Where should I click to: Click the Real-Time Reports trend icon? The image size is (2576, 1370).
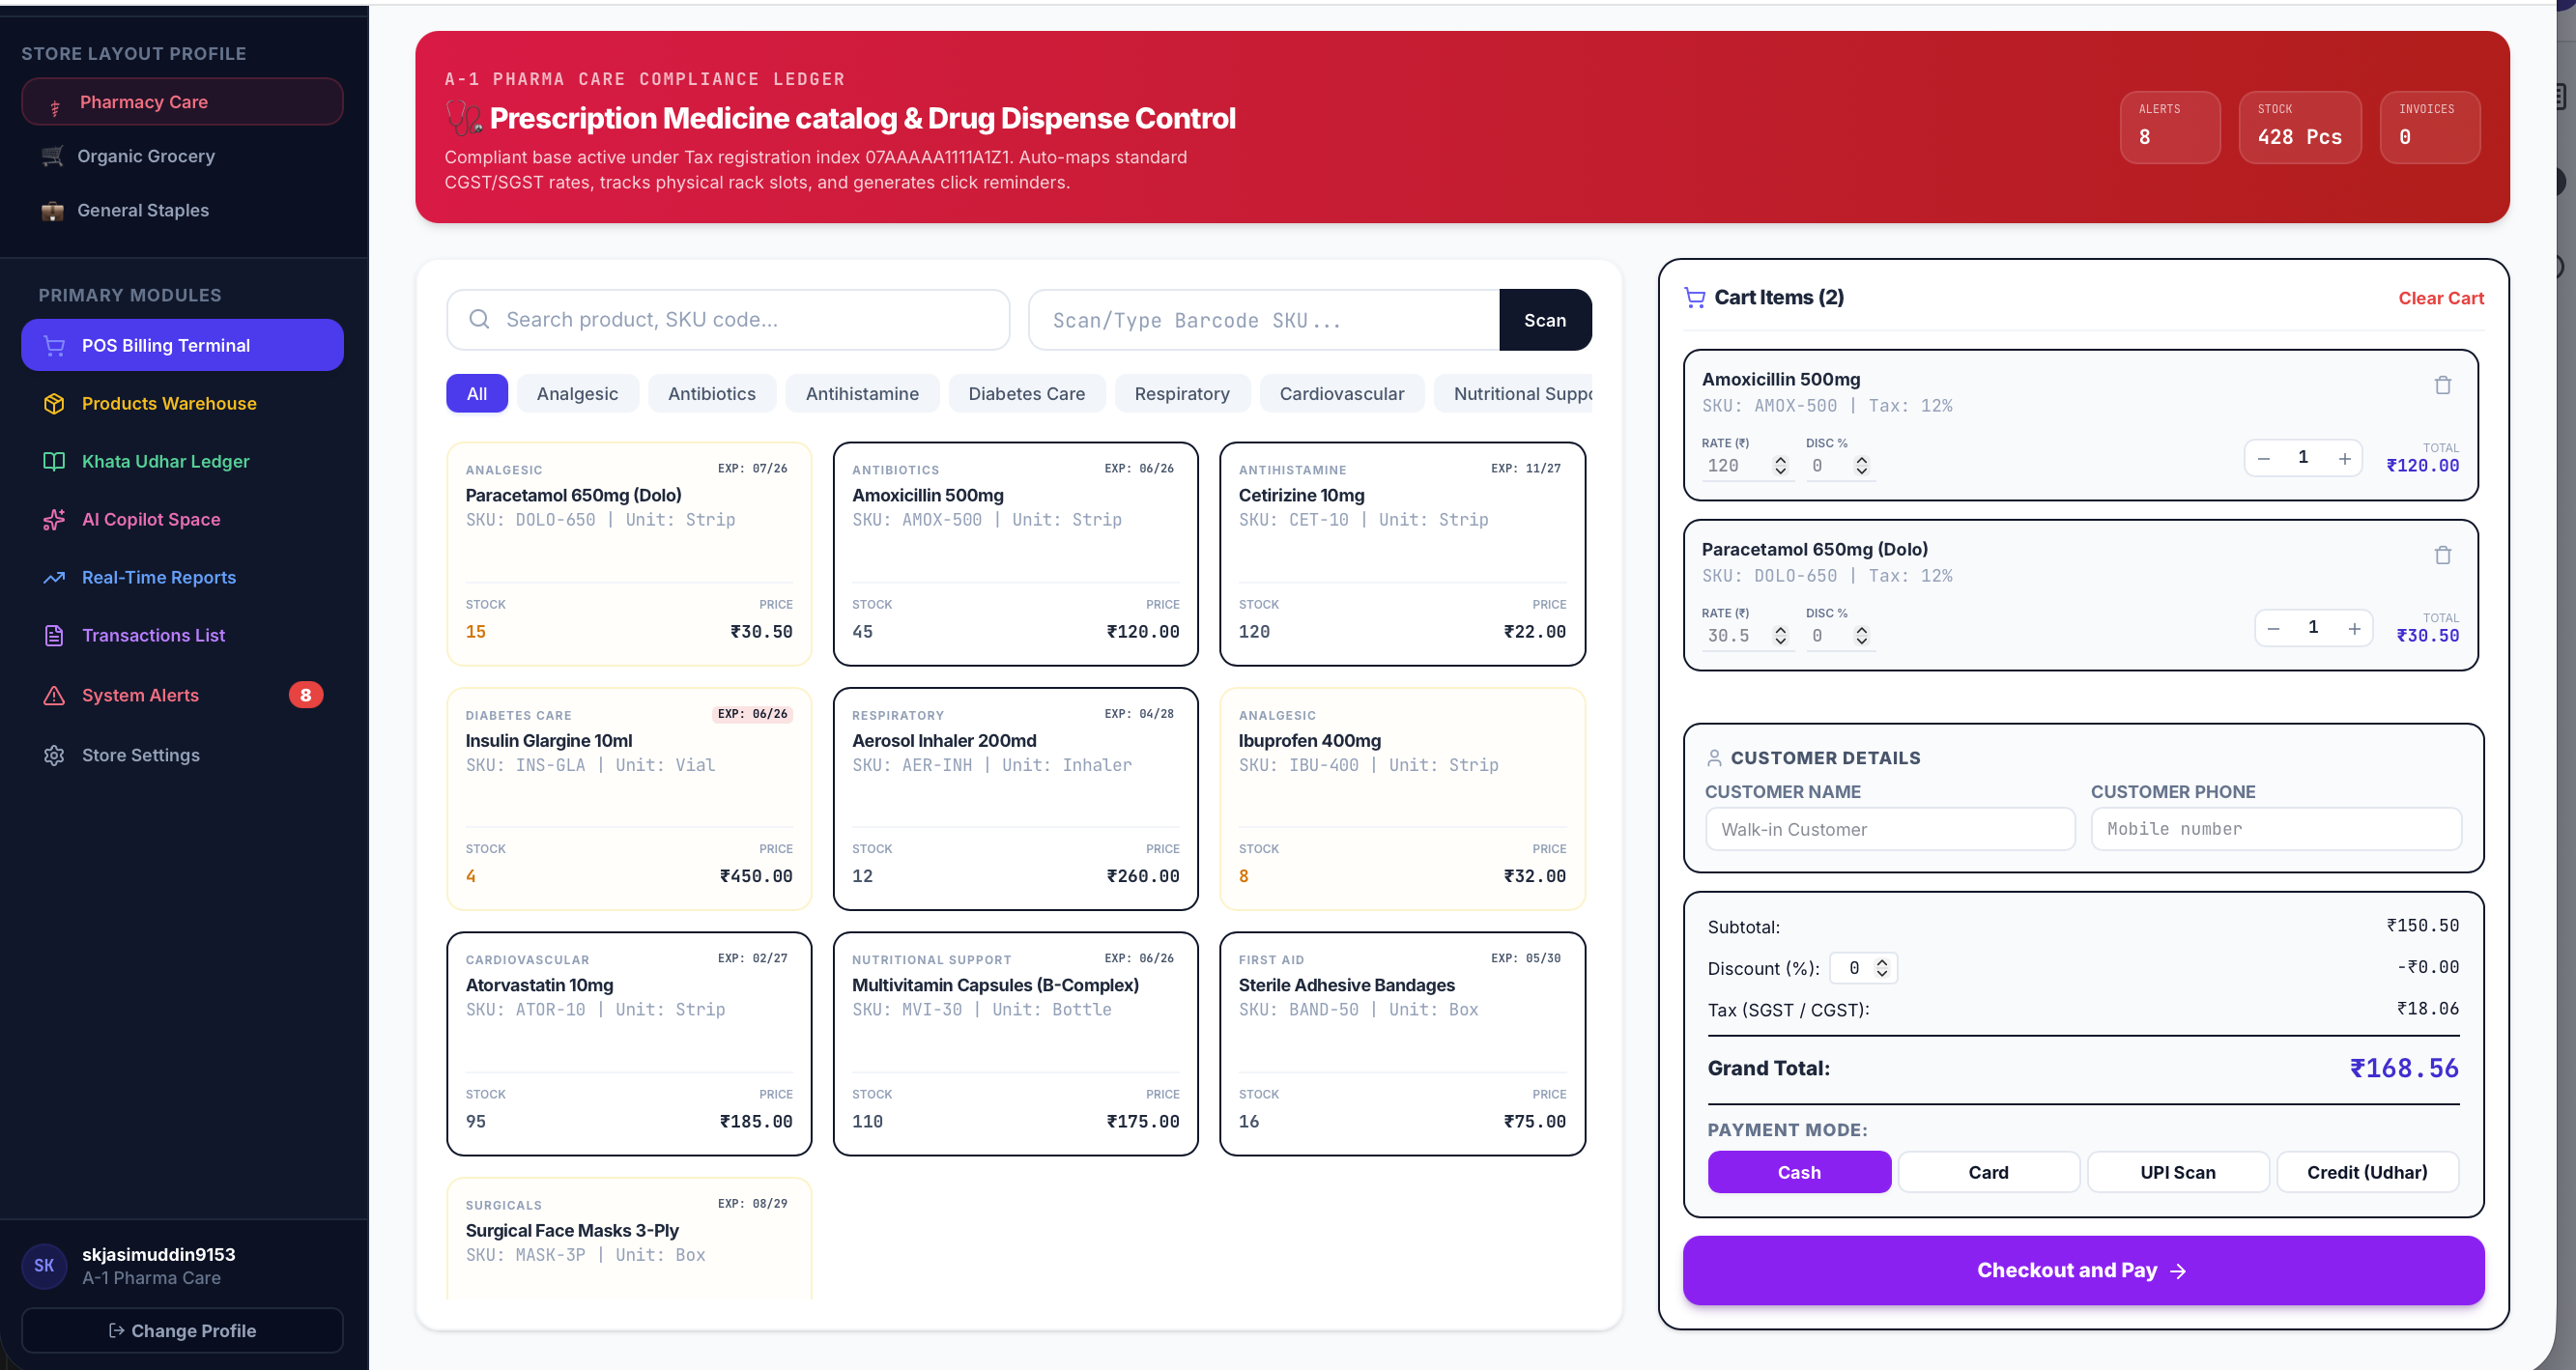[x=54, y=577]
